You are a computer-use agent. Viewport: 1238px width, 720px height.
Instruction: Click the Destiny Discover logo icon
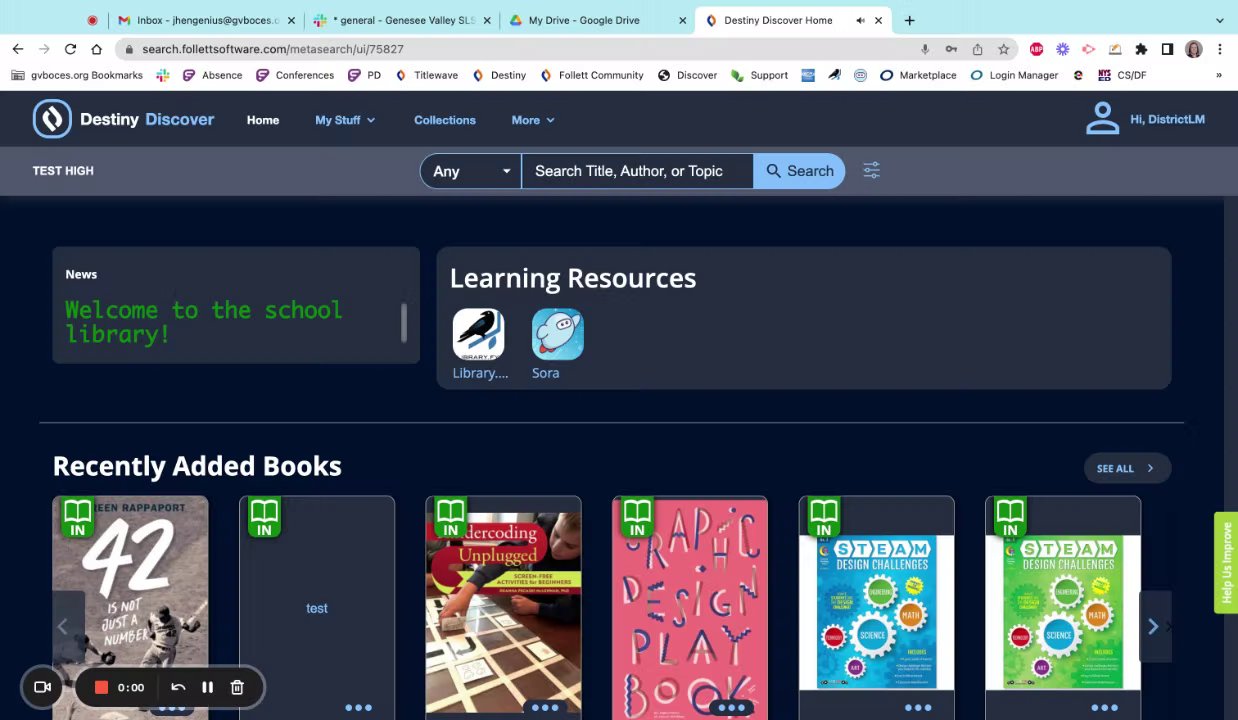coord(52,119)
